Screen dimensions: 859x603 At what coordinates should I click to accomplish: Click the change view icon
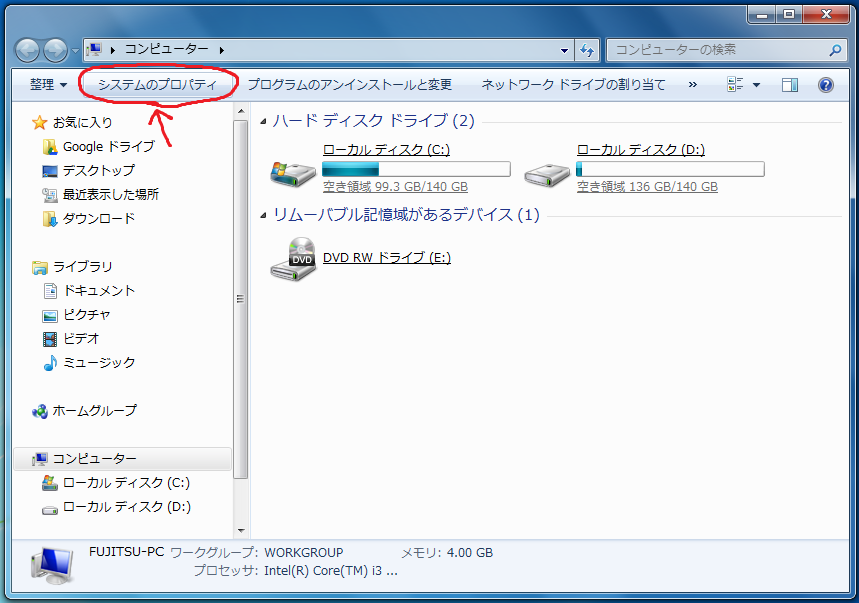[735, 84]
